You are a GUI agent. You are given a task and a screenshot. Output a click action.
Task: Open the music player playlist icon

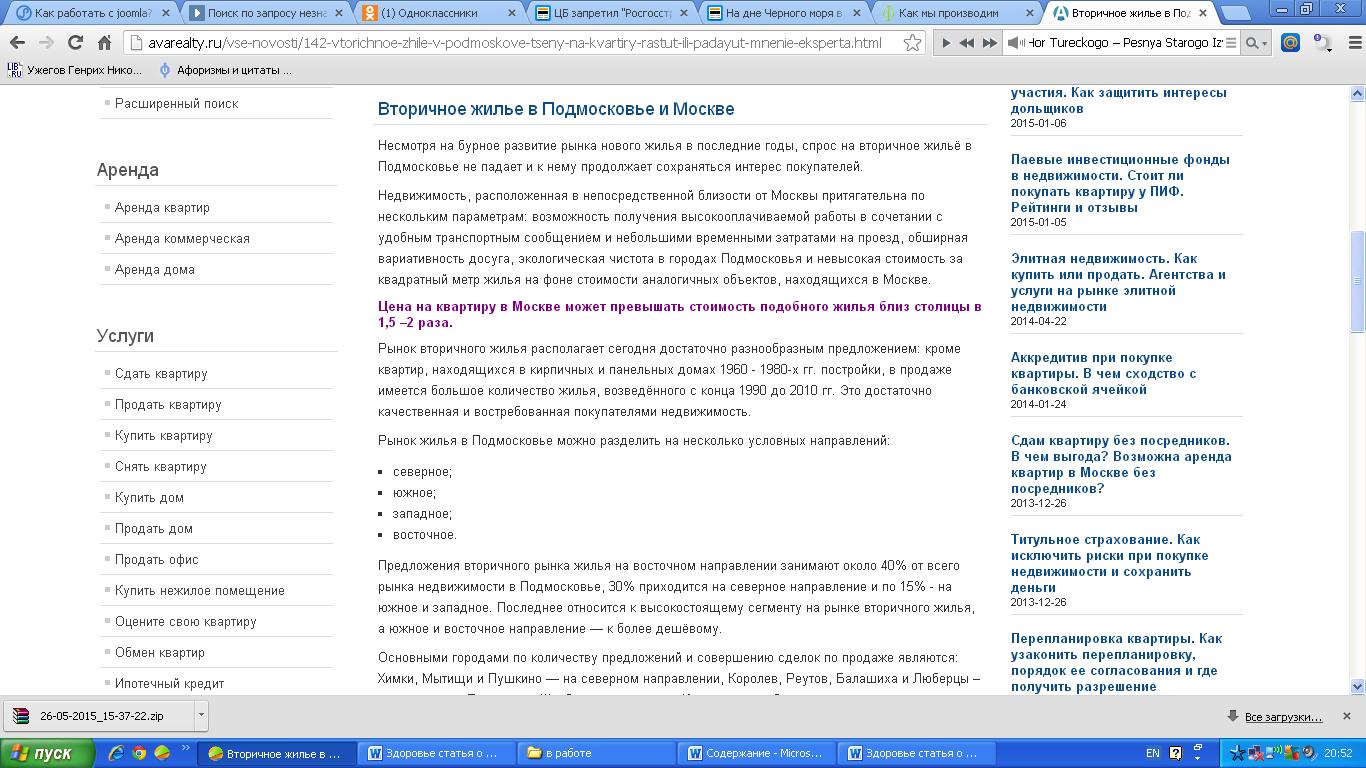tap(1231, 43)
